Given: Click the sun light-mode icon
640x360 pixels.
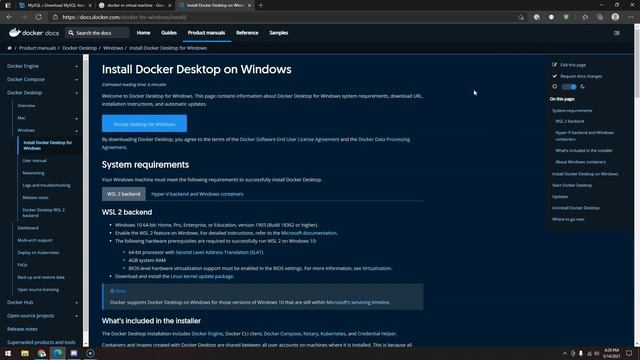Looking at the screenshot, I should [x=554, y=87].
